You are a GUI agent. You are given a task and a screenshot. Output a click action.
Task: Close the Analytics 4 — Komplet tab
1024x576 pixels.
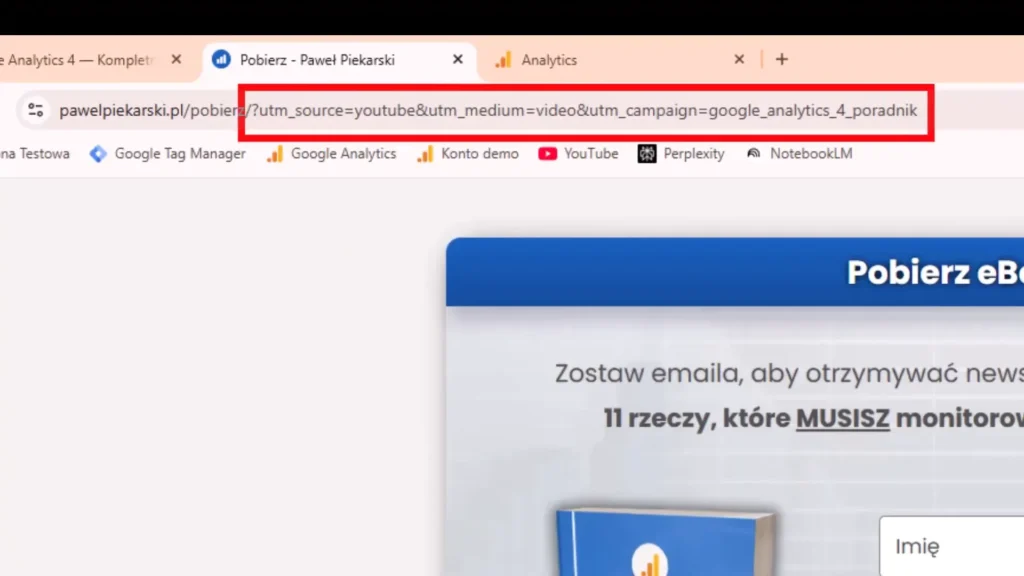tap(176, 59)
